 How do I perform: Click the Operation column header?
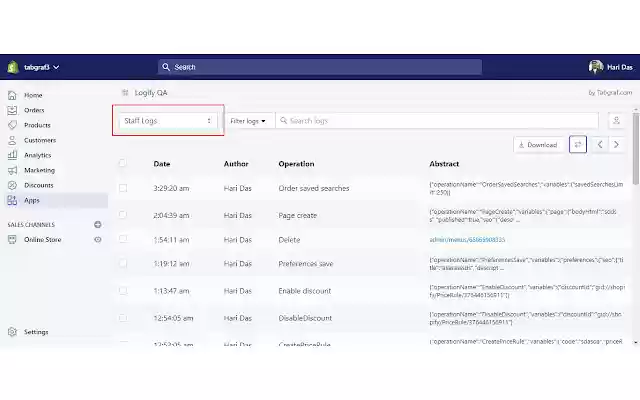(x=296, y=164)
